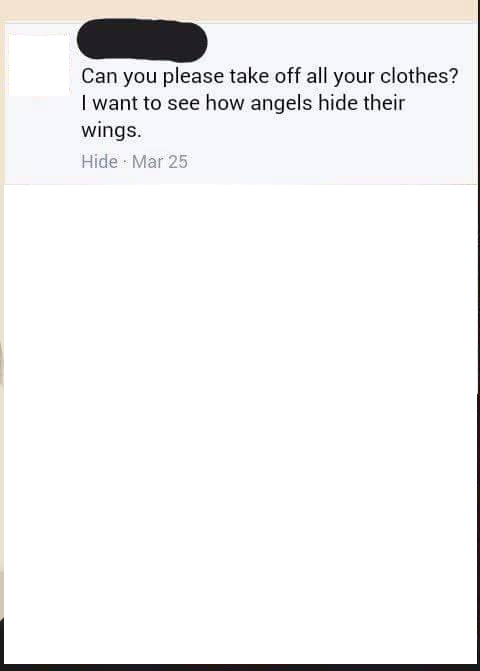Click the empty white area below the comment
480x671 pixels.
[x=240, y=424]
